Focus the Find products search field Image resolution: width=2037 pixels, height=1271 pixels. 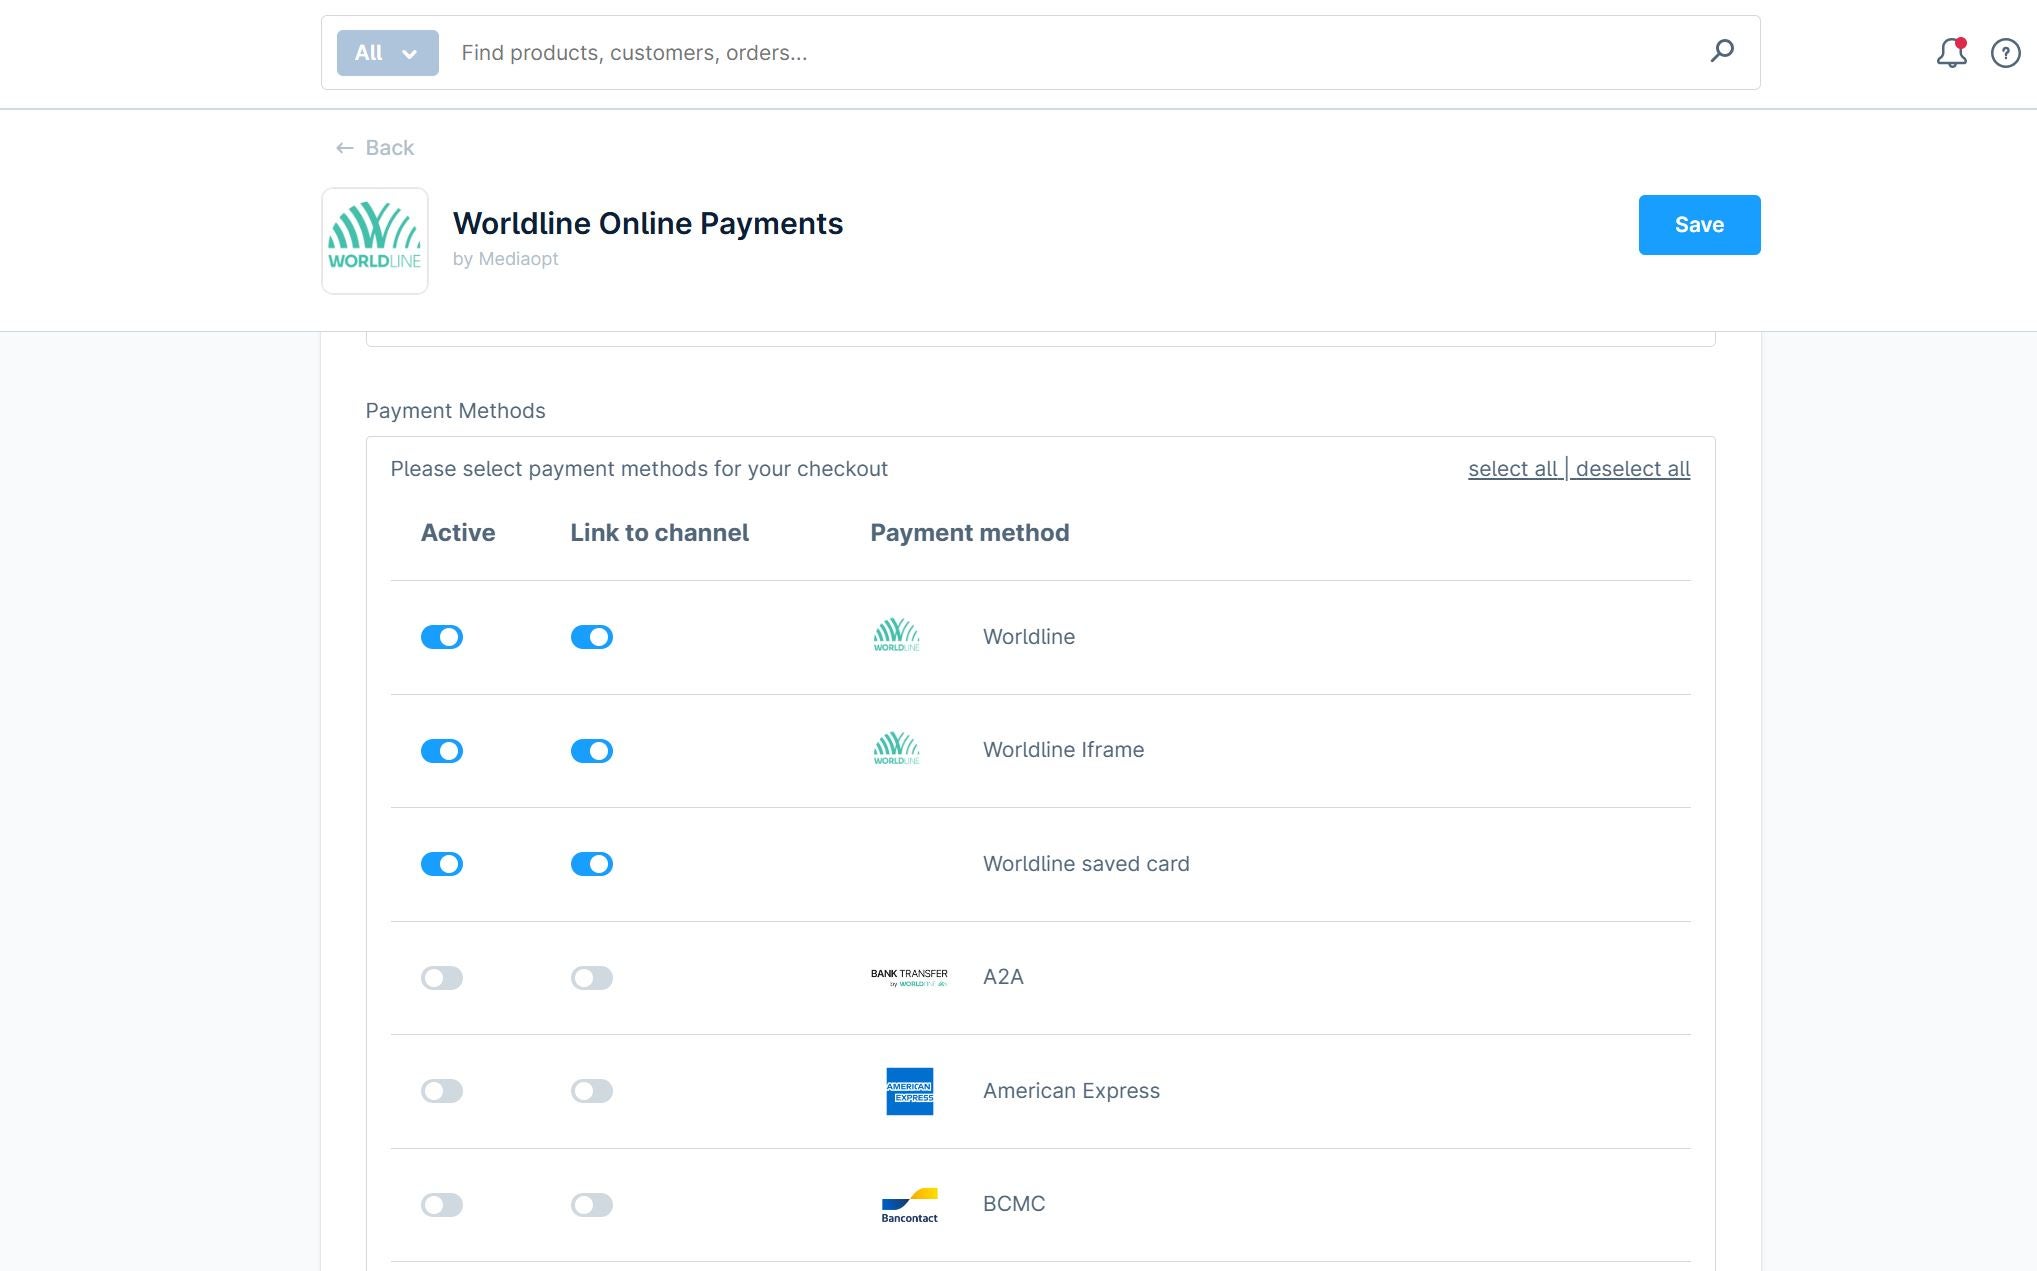[1070, 53]
